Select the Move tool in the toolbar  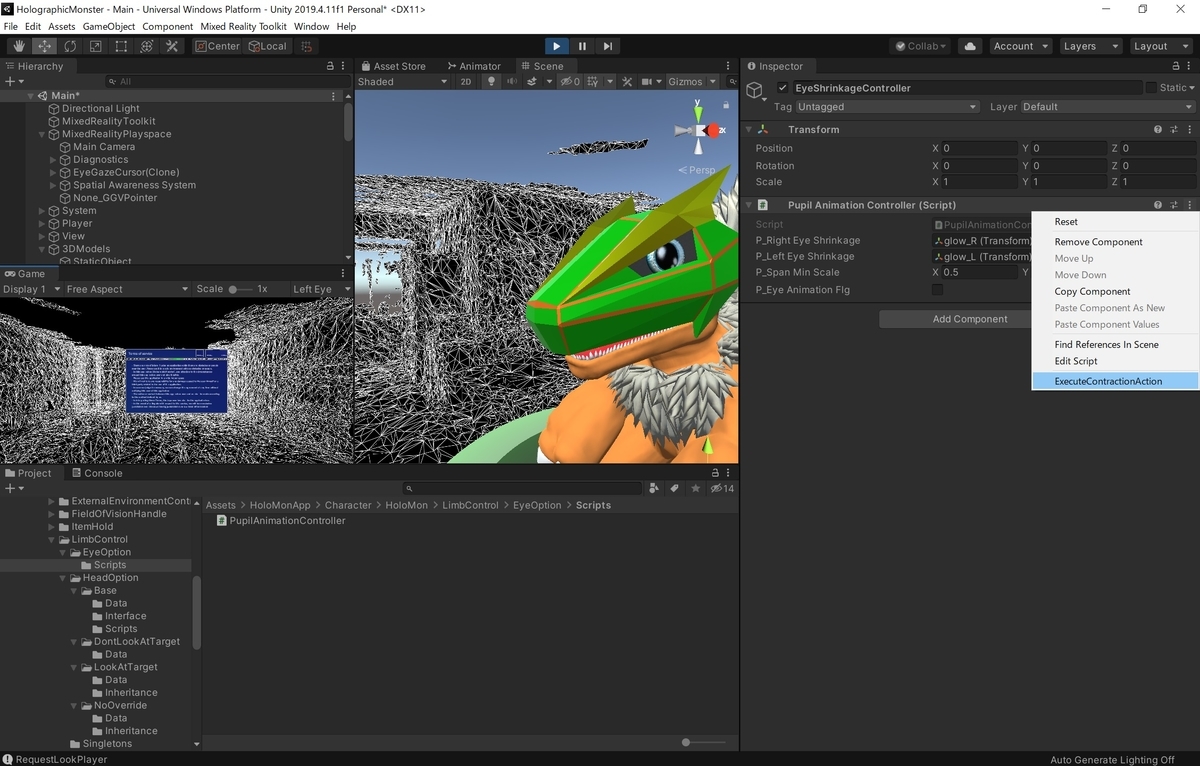pos(45,46)
